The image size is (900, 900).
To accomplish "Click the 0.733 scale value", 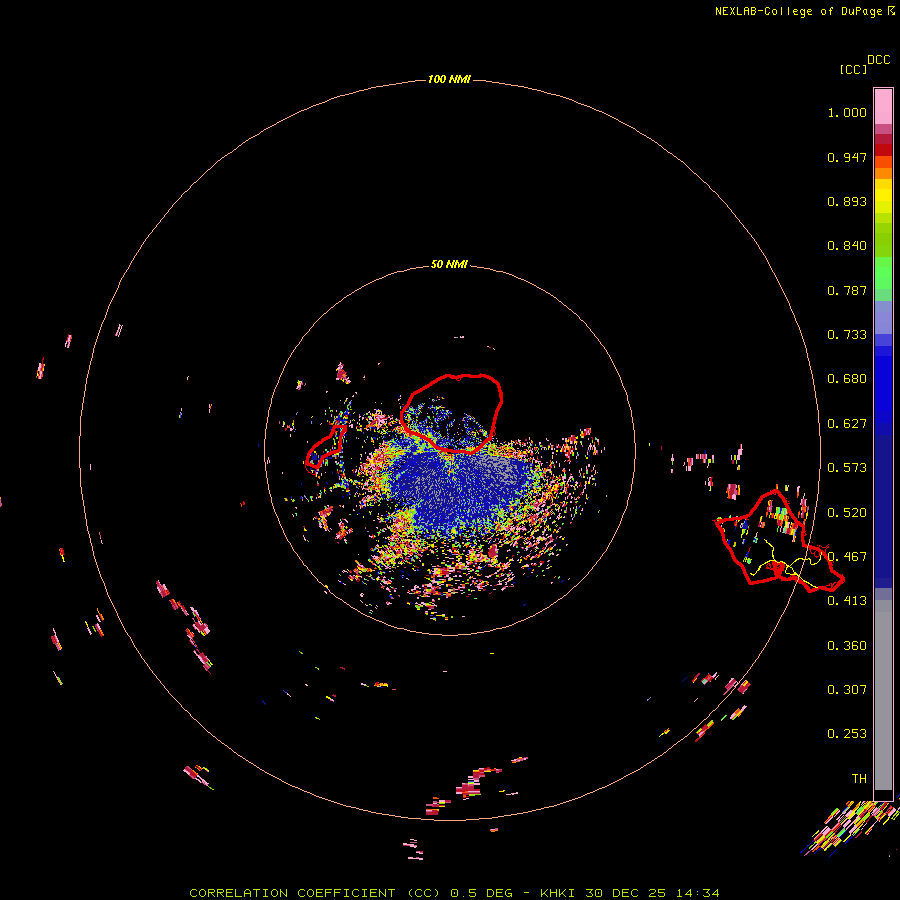I will 847,335.
